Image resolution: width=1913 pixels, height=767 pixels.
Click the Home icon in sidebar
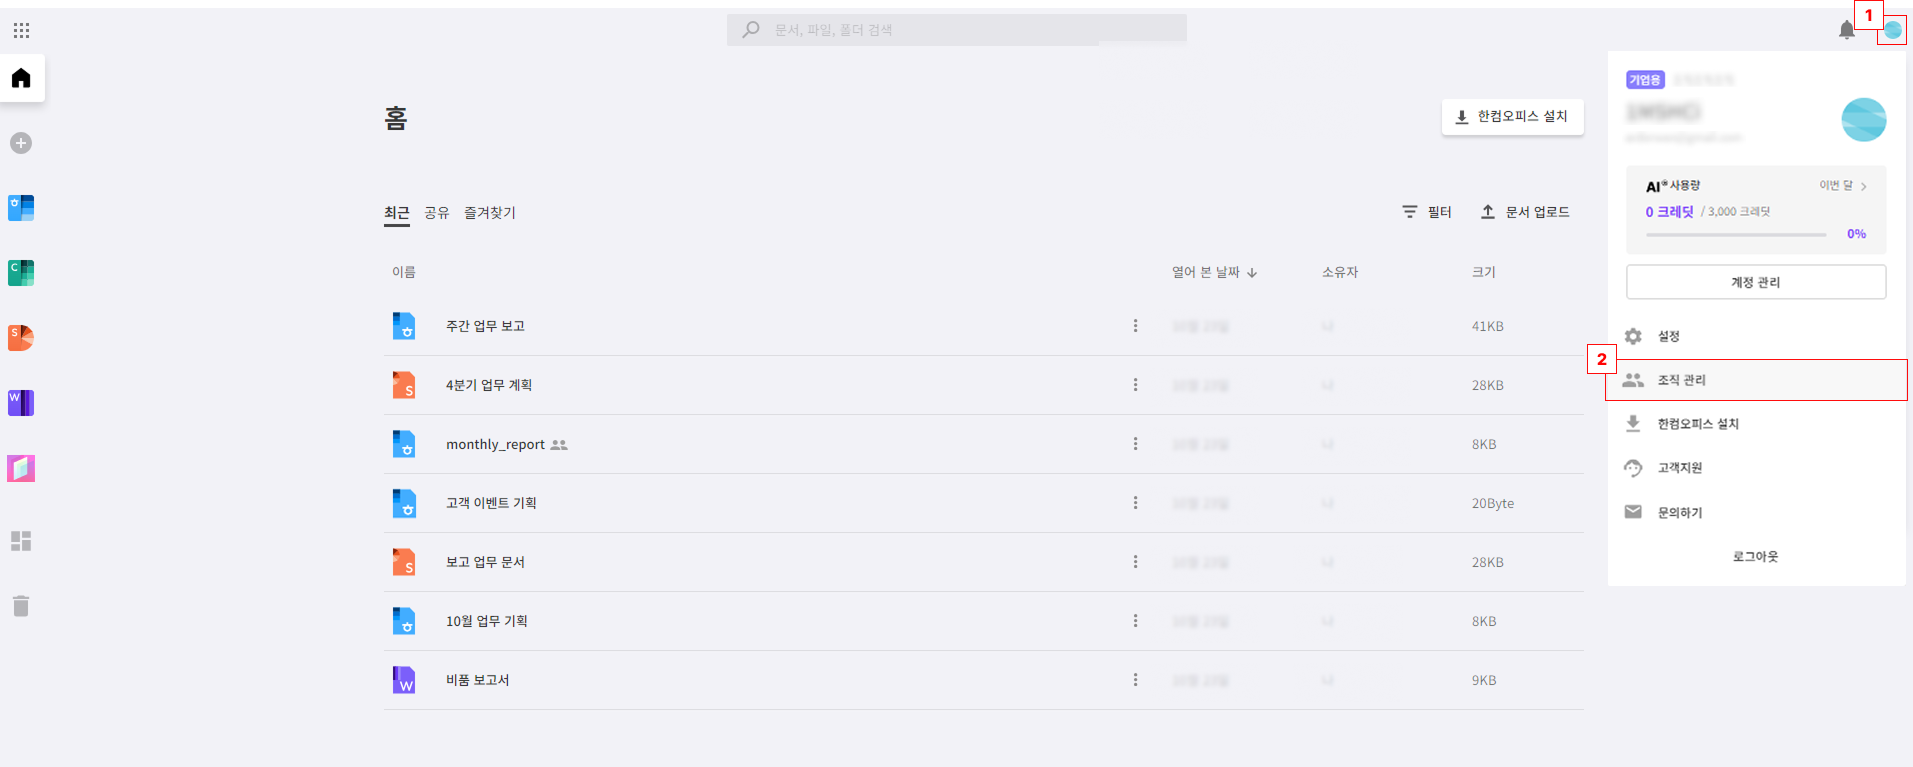pos(21,78)
